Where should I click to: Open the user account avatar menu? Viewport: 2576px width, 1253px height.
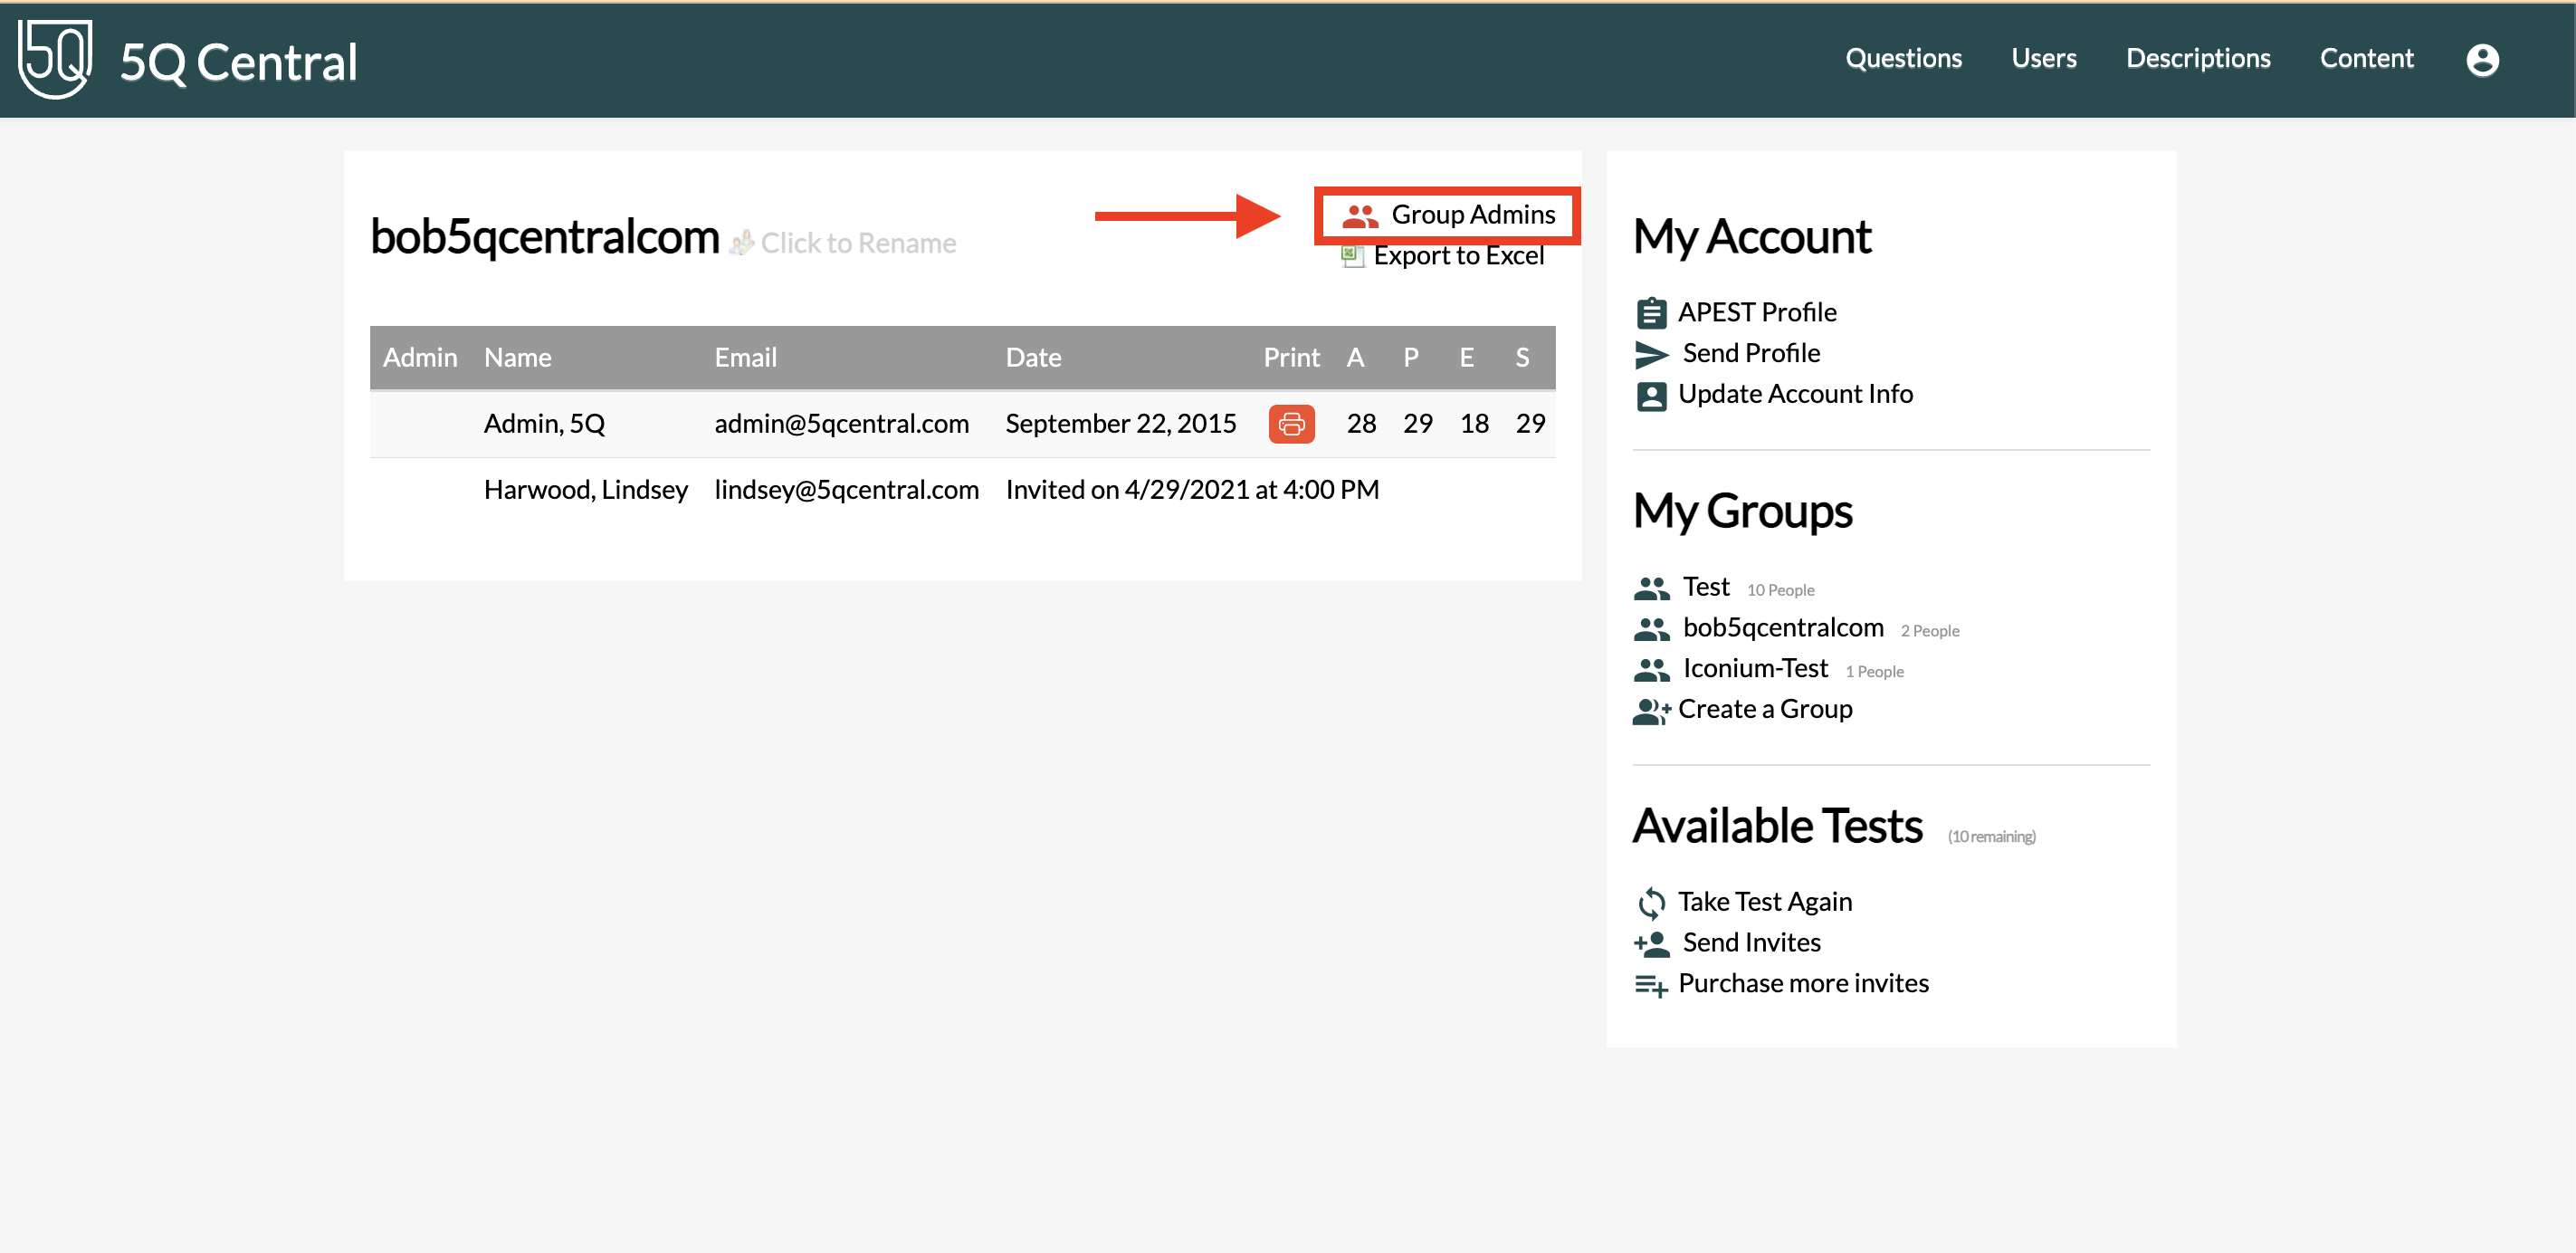pyautogui.click(x=2482, y=60)
